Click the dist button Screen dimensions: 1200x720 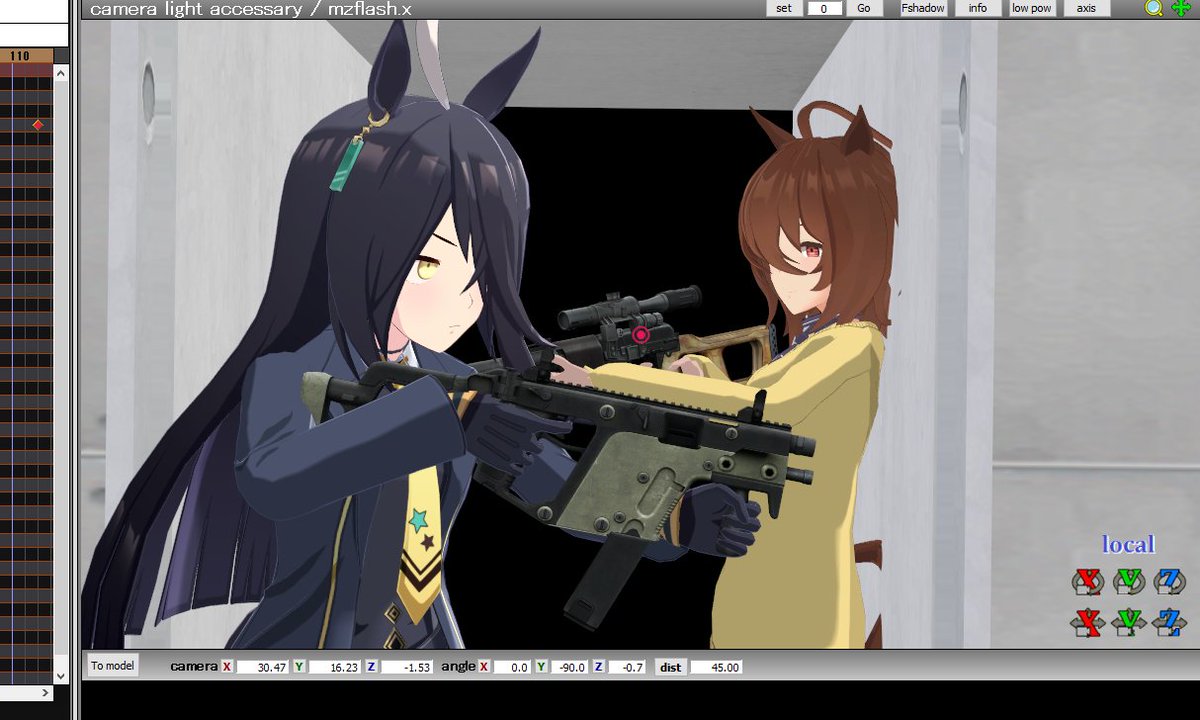[x=670, y=667]
